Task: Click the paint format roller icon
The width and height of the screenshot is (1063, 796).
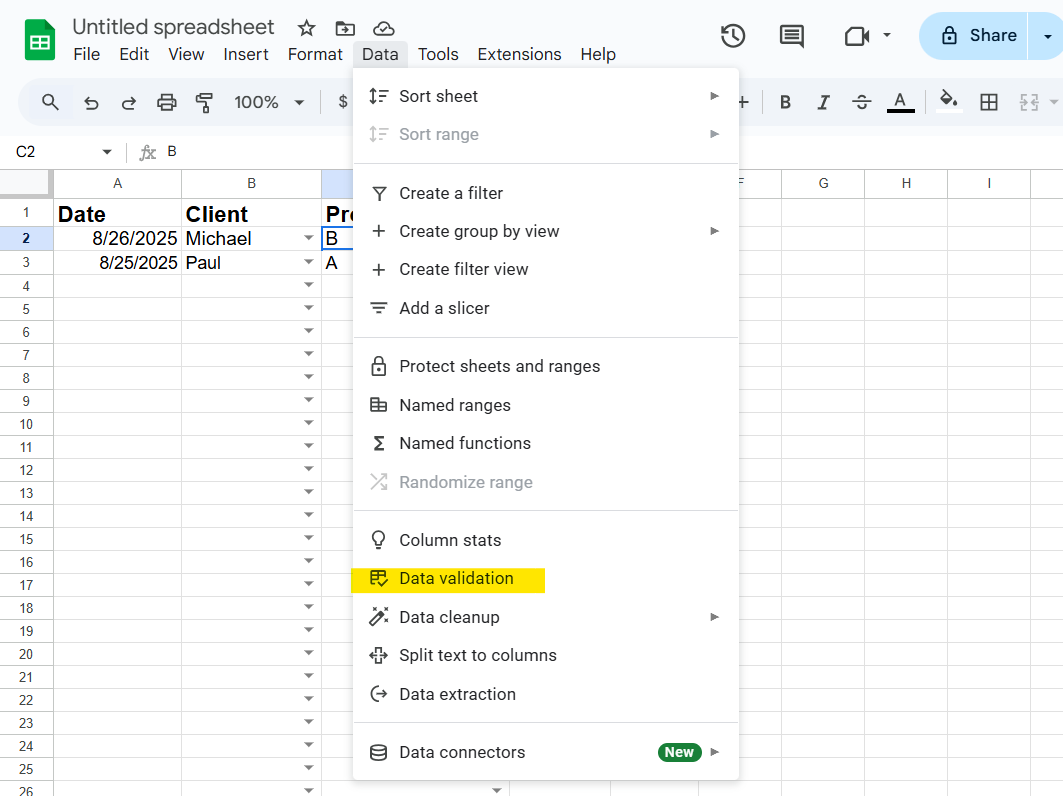Action: (x=205, y=102)
